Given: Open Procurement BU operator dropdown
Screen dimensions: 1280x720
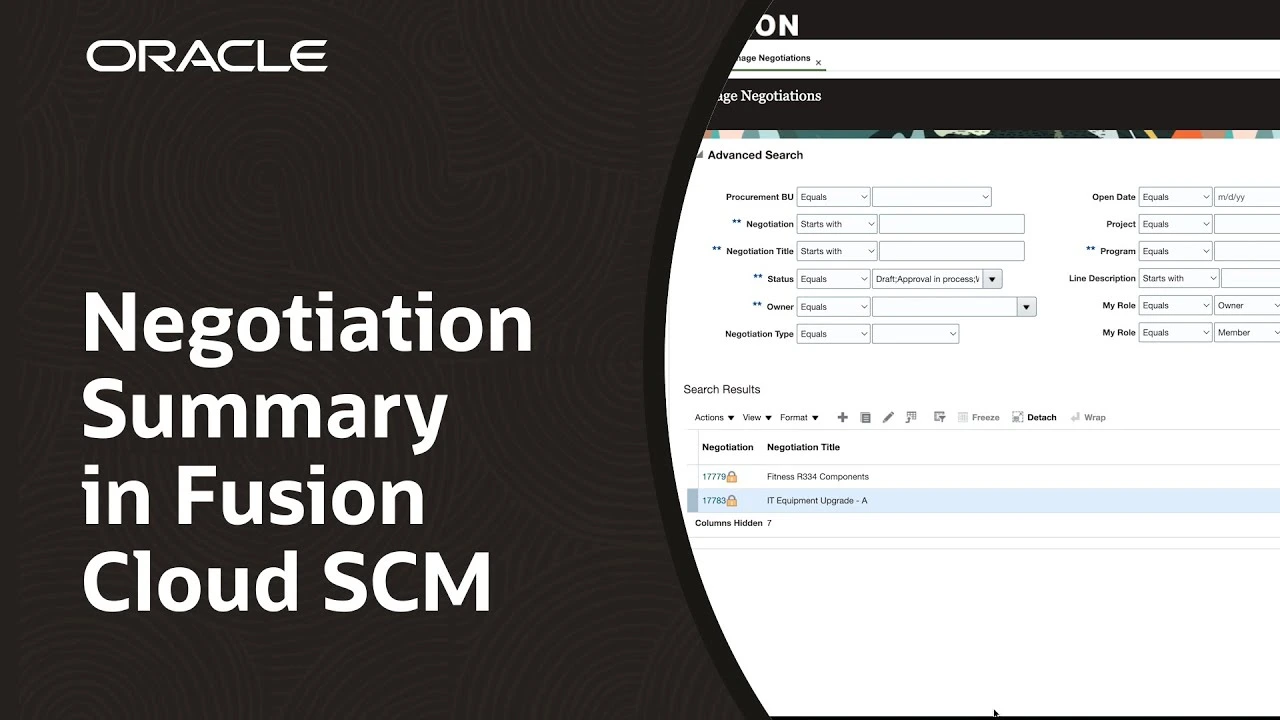Looking at the screenshot, I should click(x=833, y=197).
